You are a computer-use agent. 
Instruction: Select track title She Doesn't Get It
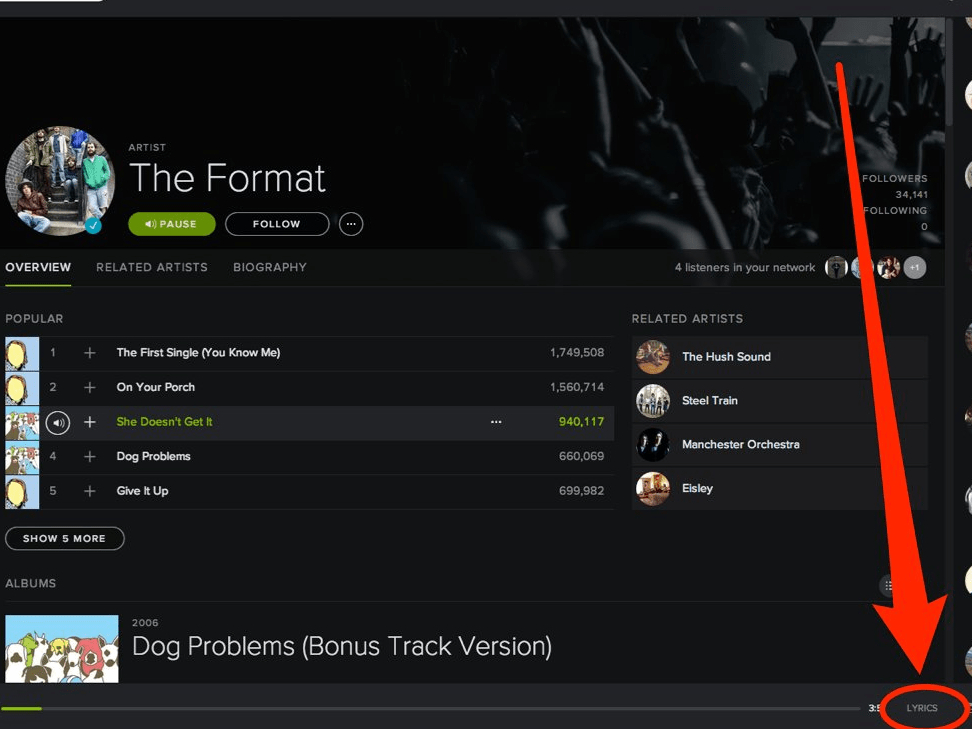(164, 422)
